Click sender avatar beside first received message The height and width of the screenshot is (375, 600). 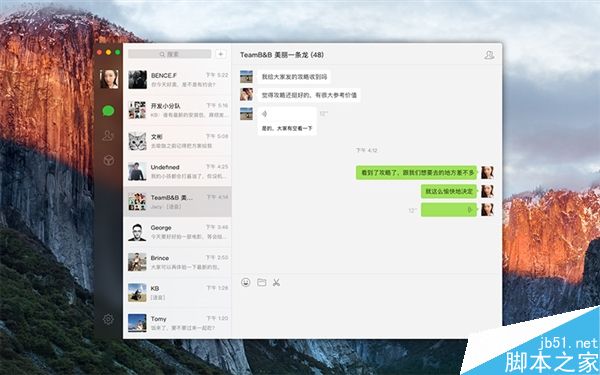pos(246,77)
